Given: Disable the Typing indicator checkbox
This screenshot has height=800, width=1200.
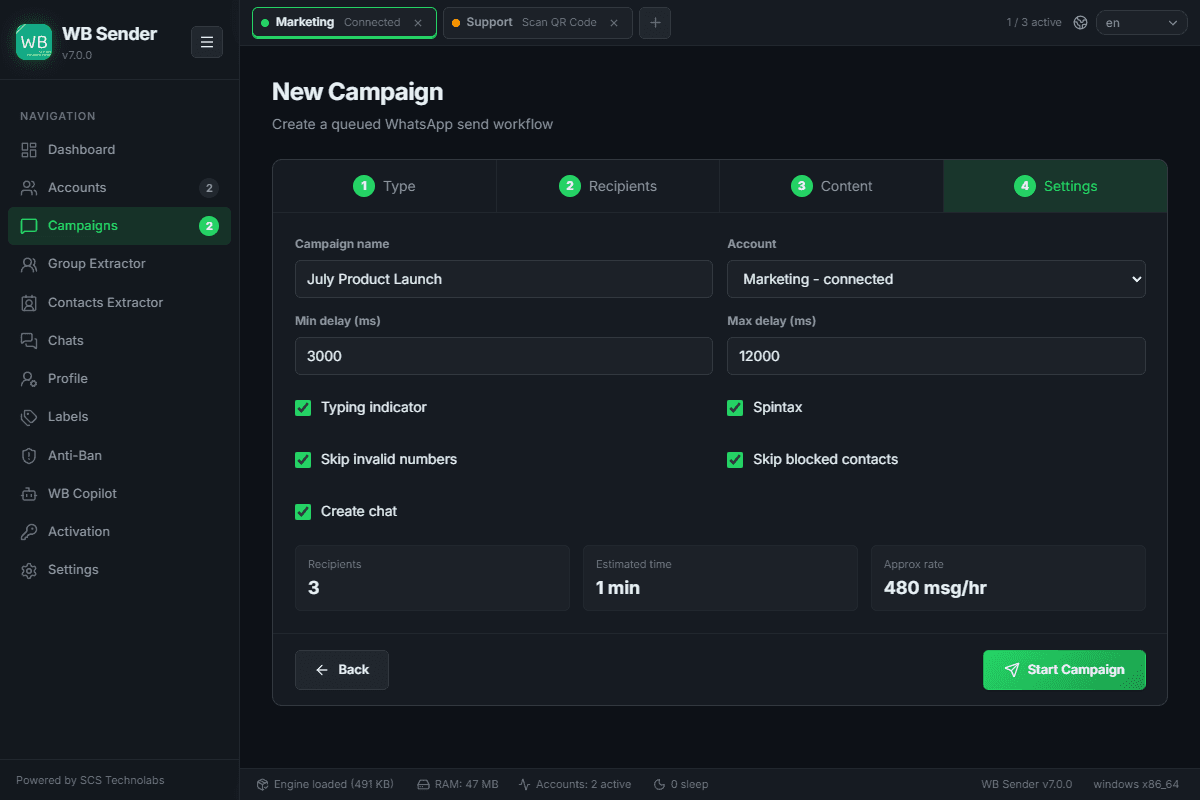Looking at the screenshot, I should pyautogui.click(x=303, y=408).
